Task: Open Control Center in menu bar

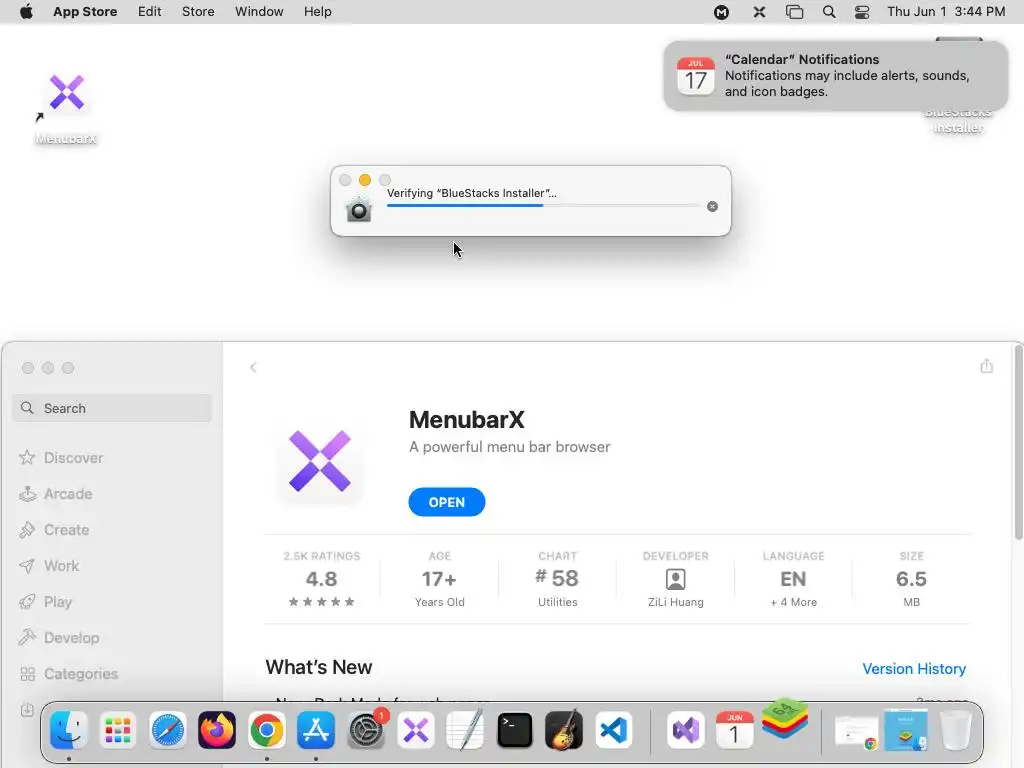Action: (x=862, y=12)
